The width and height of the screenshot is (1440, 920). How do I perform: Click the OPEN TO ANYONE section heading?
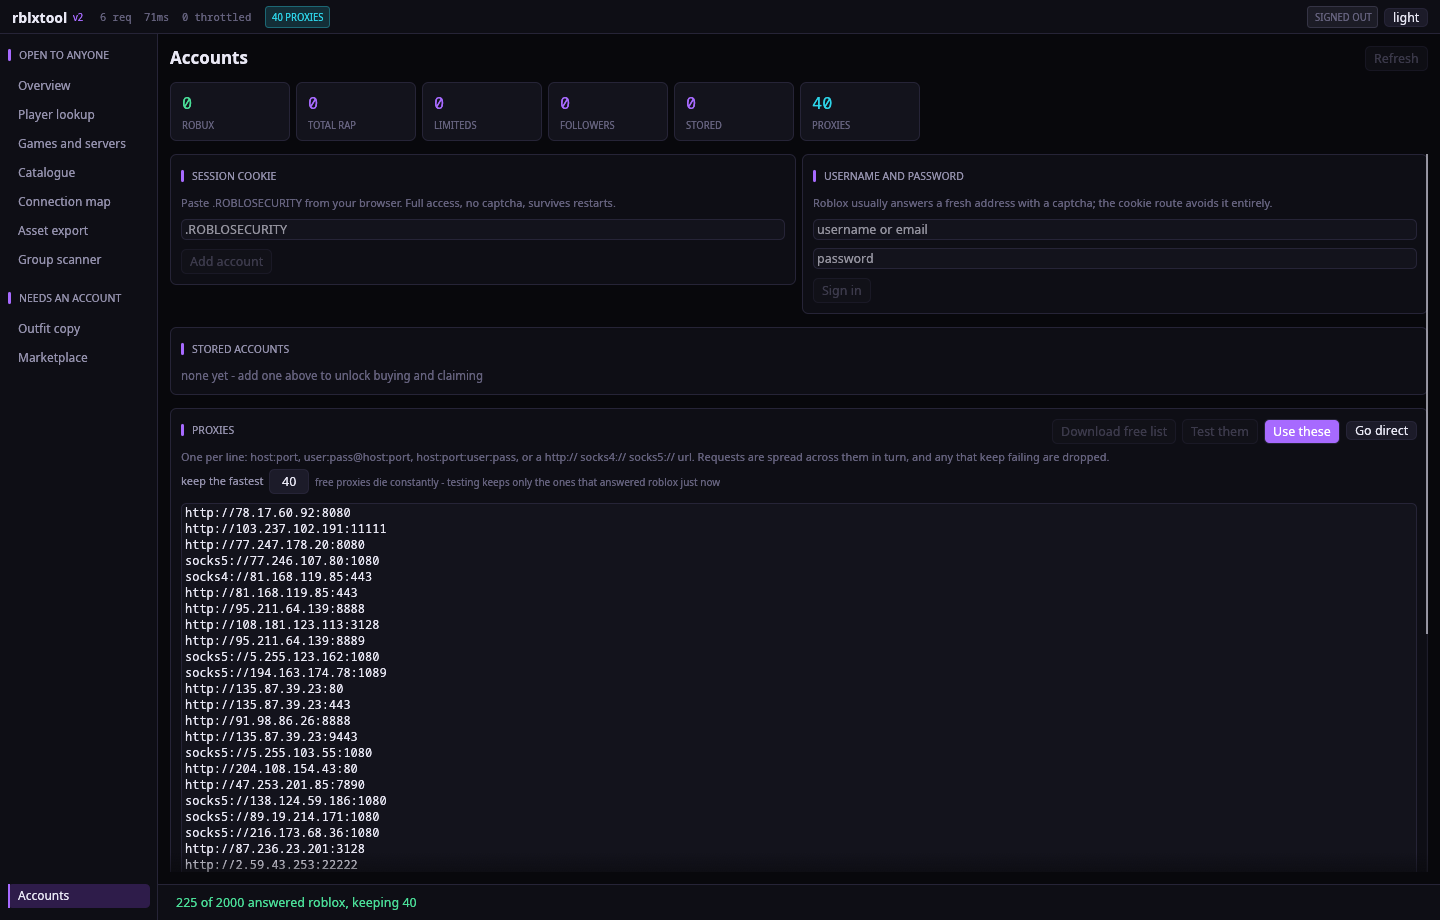coord(64,55)
